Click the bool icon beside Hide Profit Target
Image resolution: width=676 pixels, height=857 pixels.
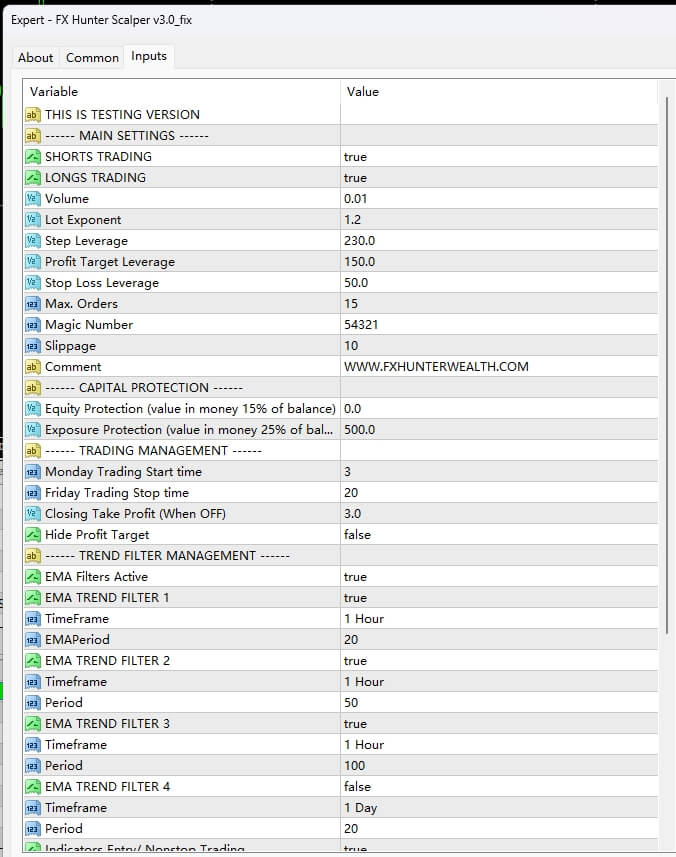coord(33,535)
